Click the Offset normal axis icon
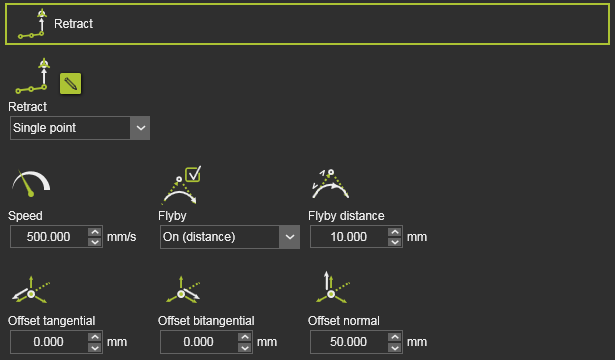The width and height of the screenshot is (615, 360). pyautogui.click(x=333, y=287)
